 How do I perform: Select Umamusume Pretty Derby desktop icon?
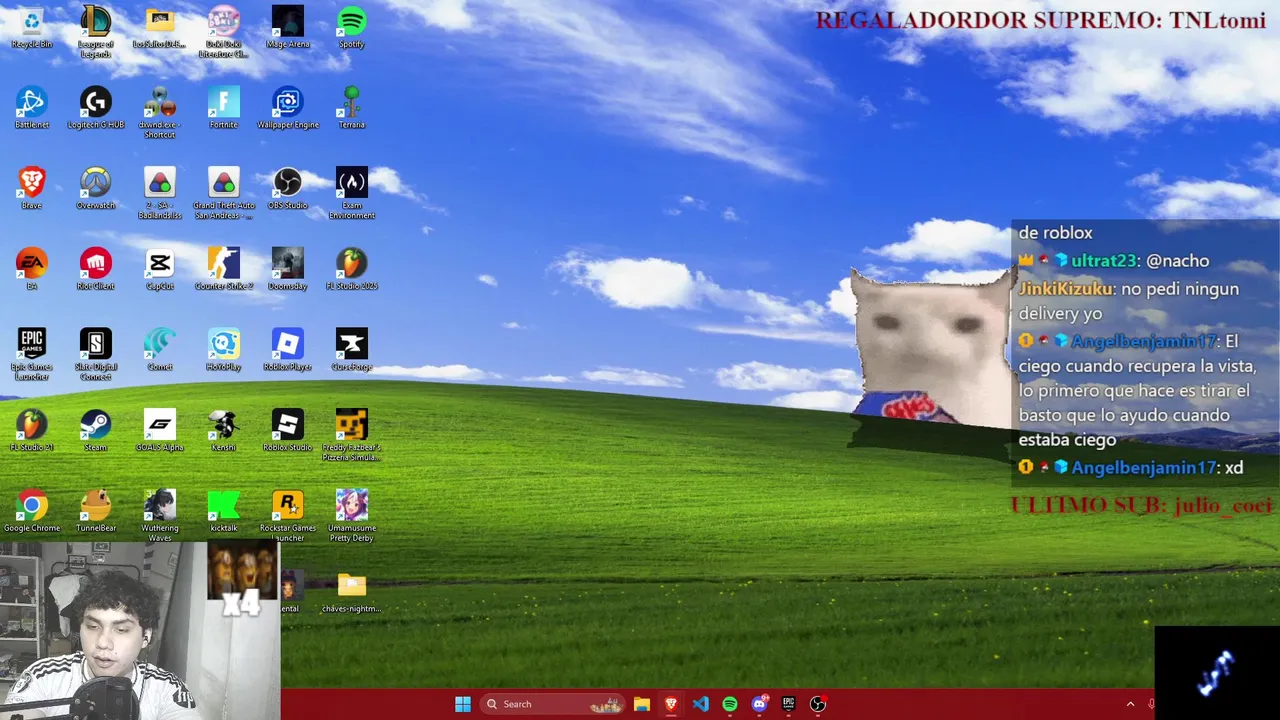click(x=352, y=517)
